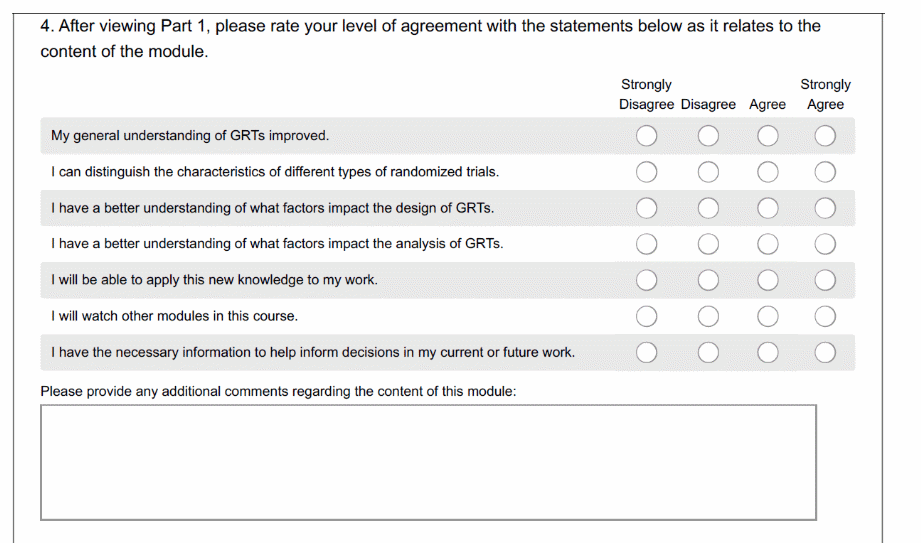The image size is (921, 543).
Task: Choose Disagree for design of GRTs statement
Action: point(708,208)
